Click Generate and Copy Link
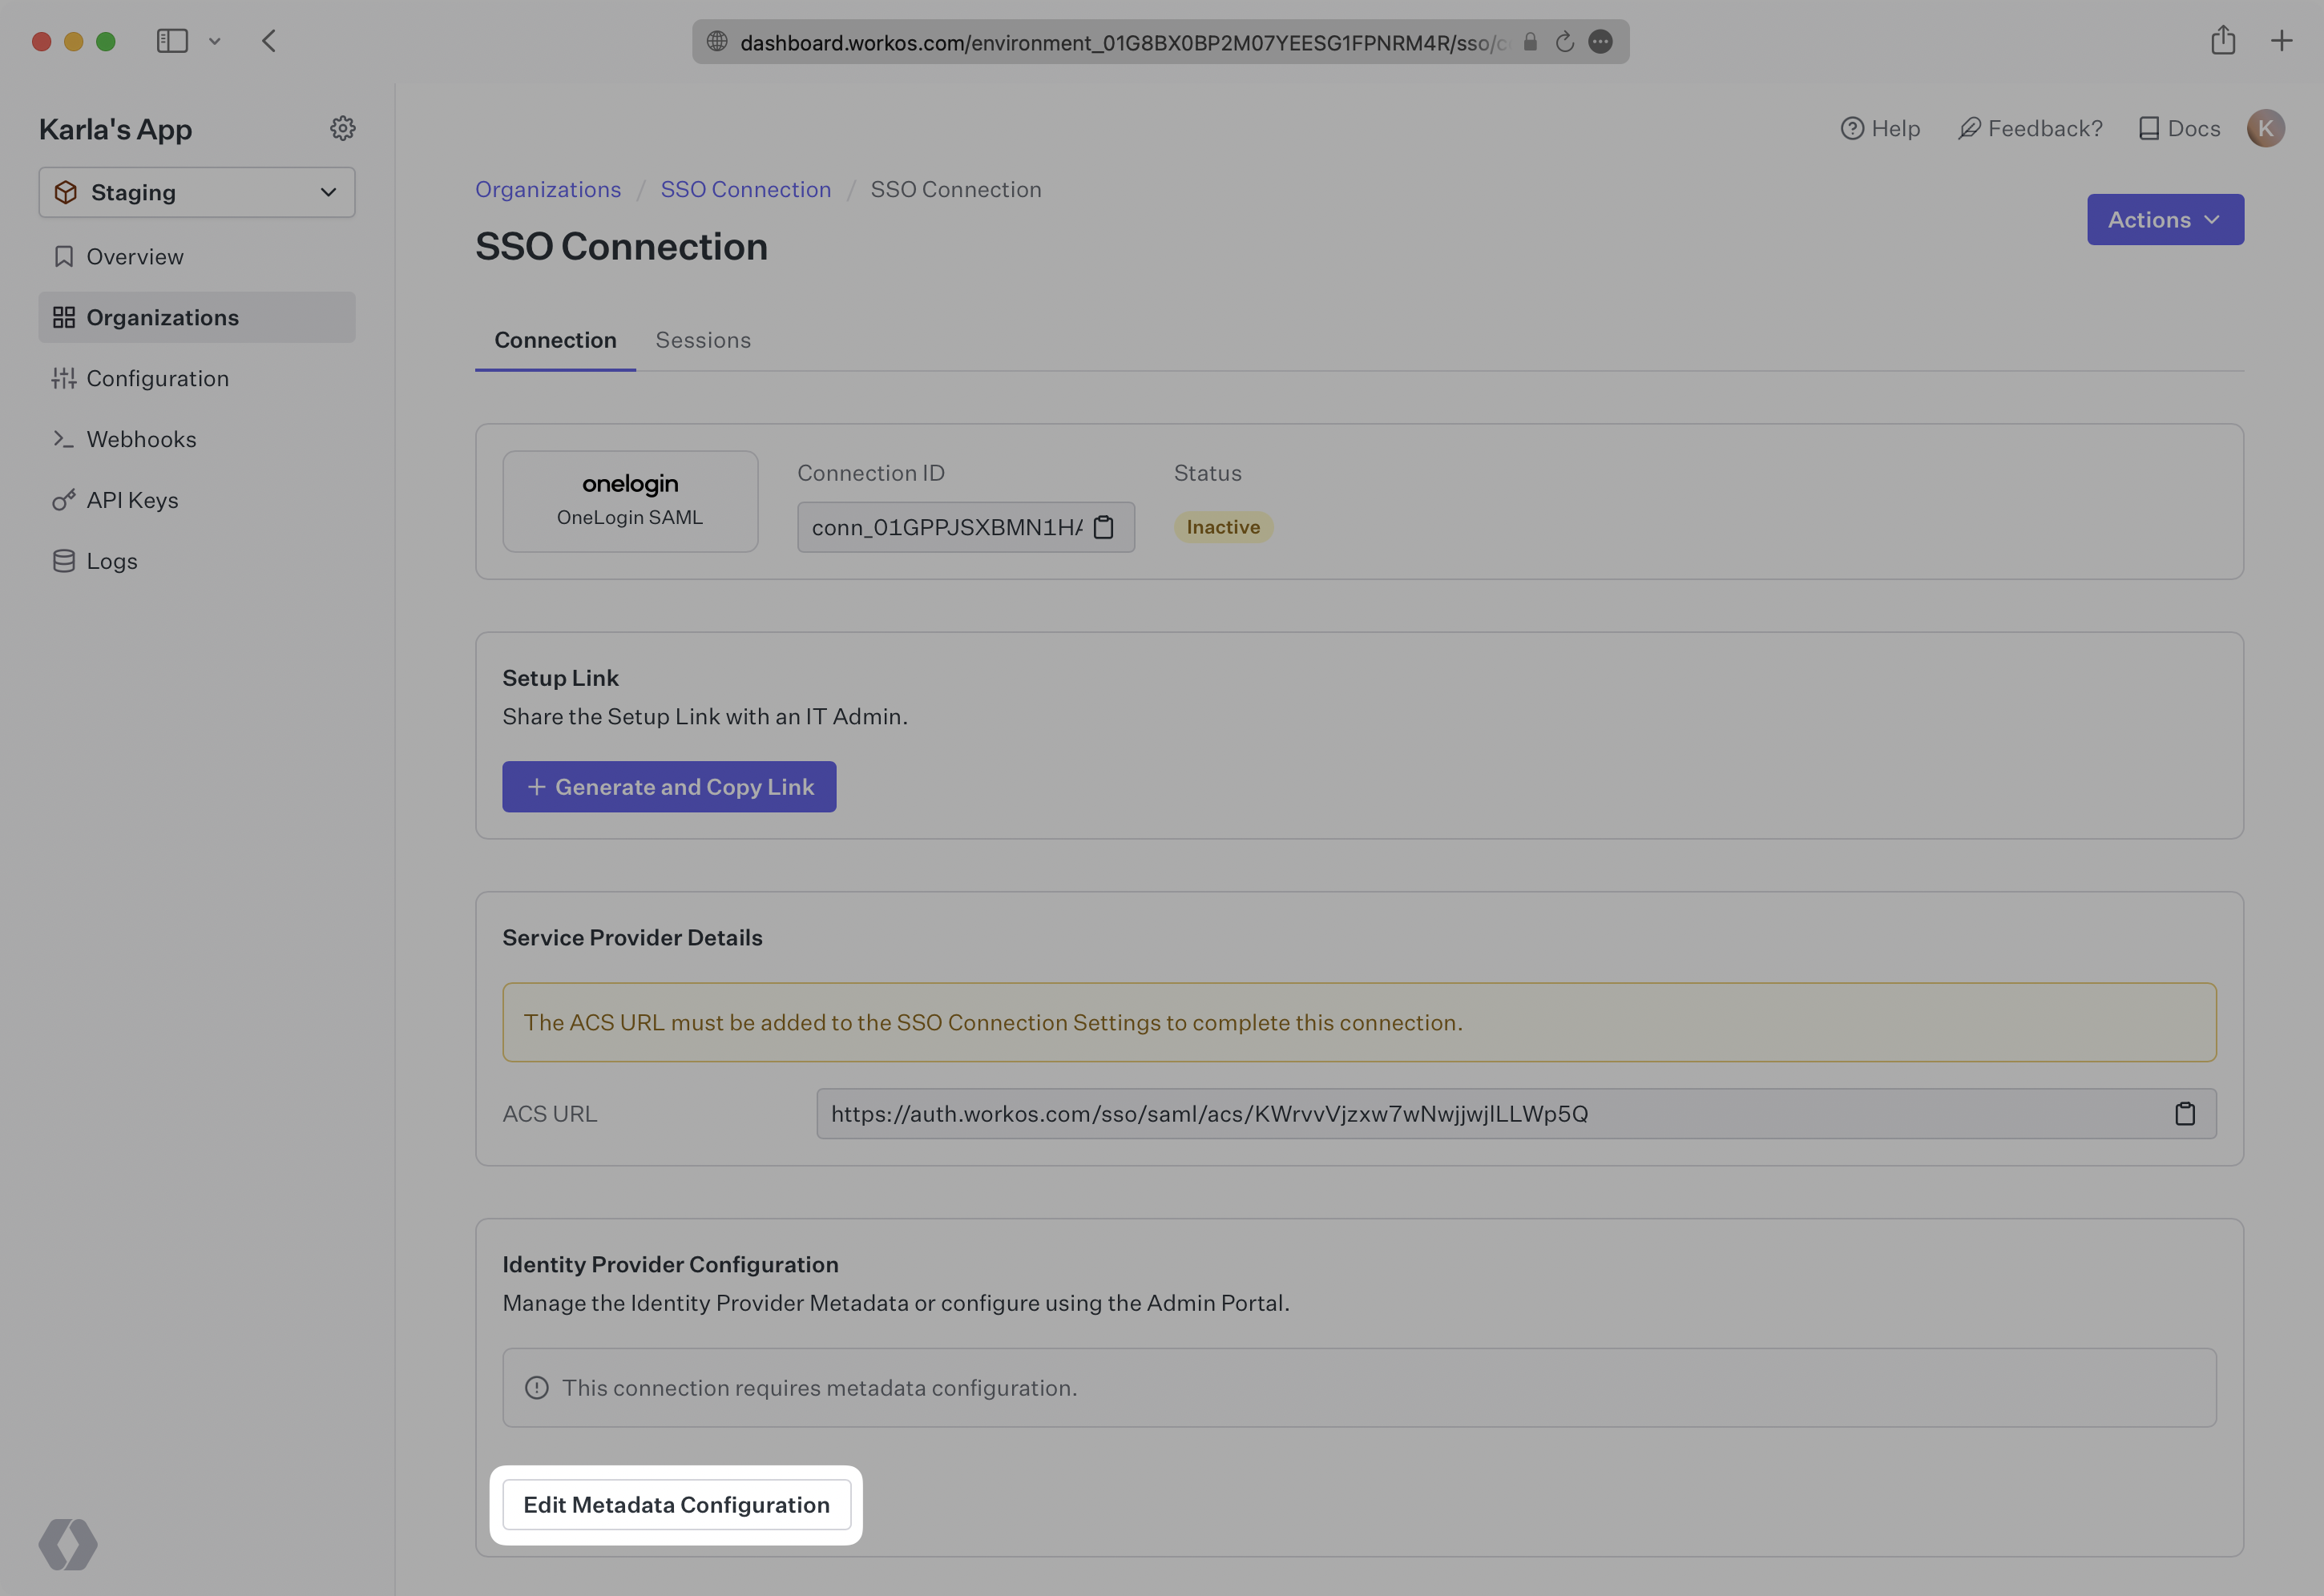Viewport: 2324px width, 1596px height. coord(668,786)
